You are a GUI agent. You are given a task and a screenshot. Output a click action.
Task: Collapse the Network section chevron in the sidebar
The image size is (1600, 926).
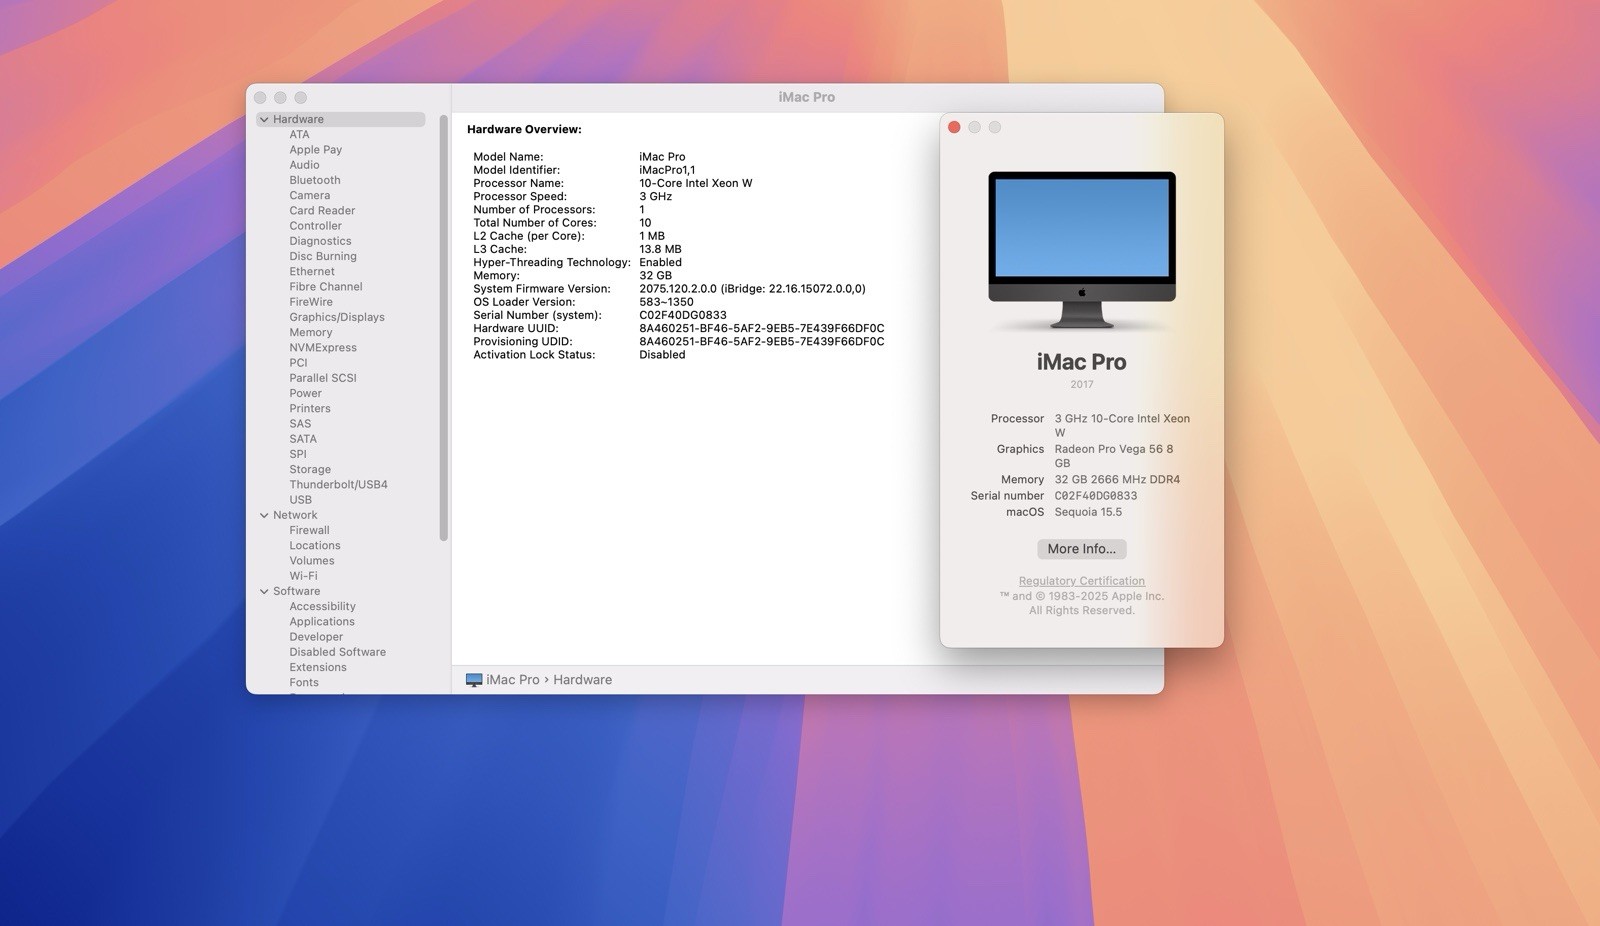tap(264, 515)
